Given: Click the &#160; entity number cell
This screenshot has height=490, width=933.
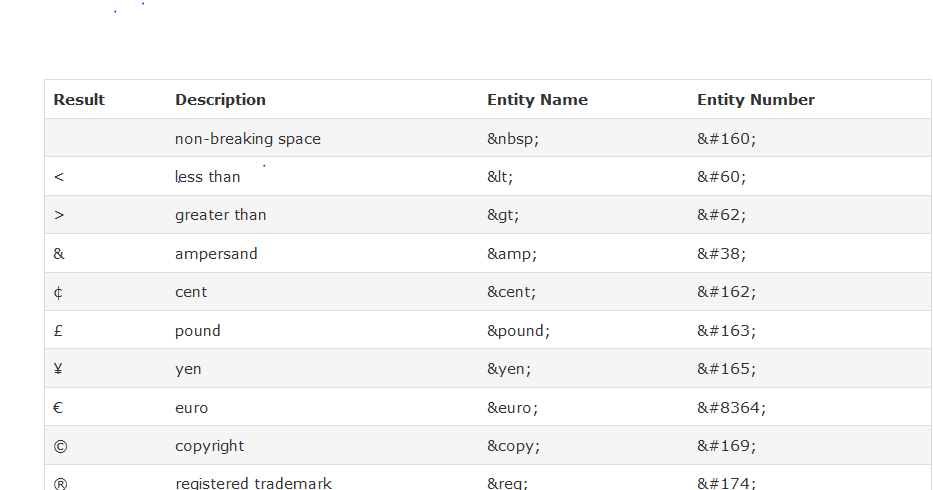Looking at the screenshot, I should tap(726, 139).
